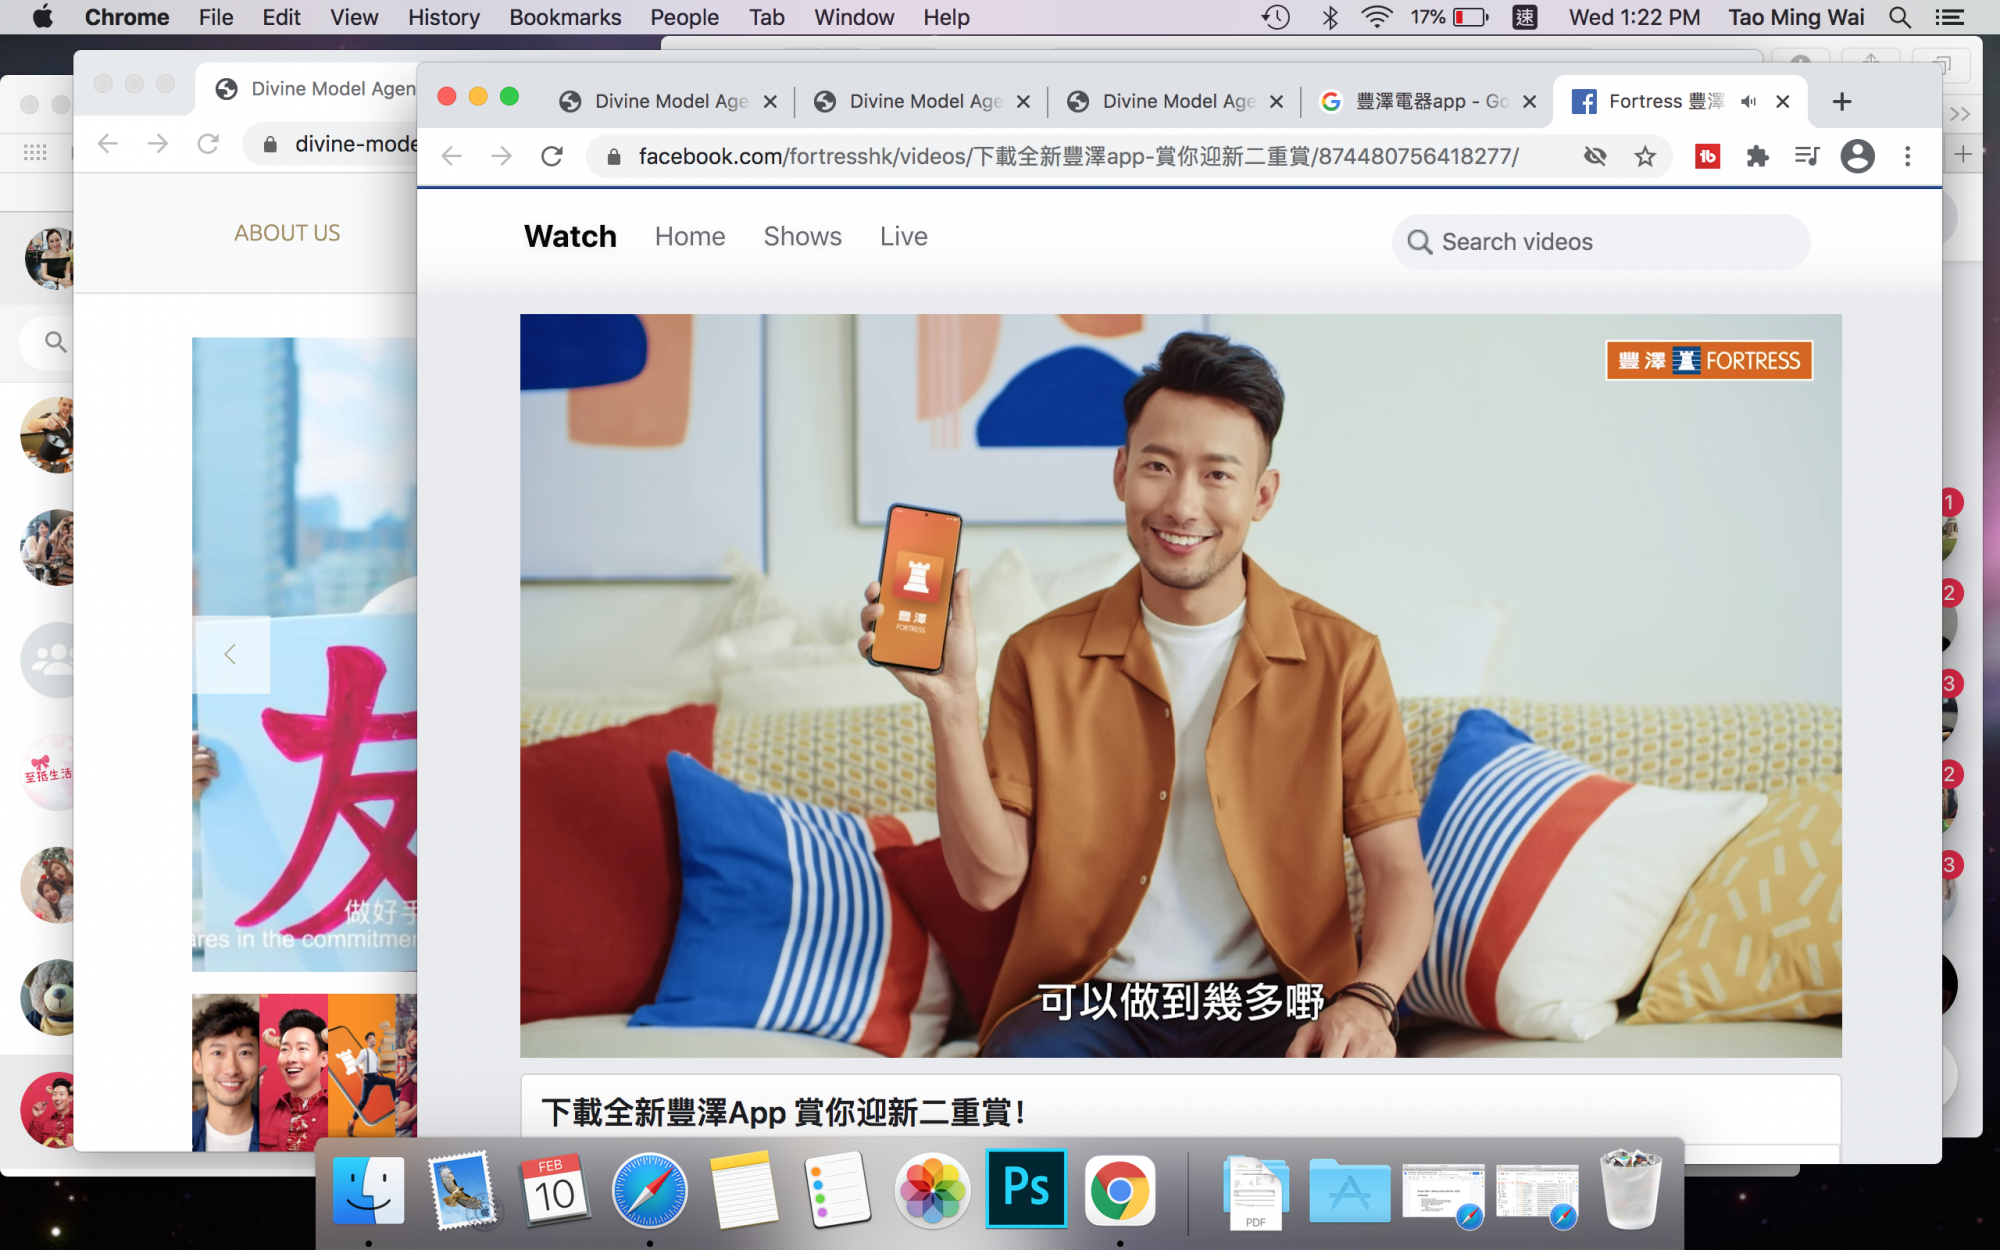Open the Chrome menu in menu bar
2000x1250 pixels.
127,17
